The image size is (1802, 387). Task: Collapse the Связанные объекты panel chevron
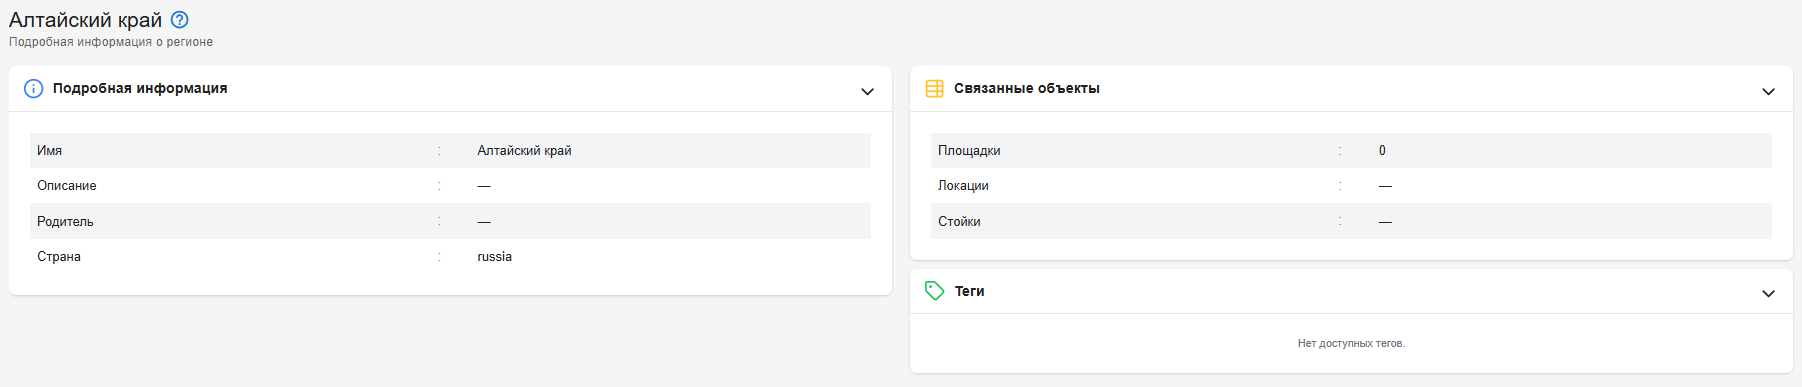click(x=1768, y=91)
